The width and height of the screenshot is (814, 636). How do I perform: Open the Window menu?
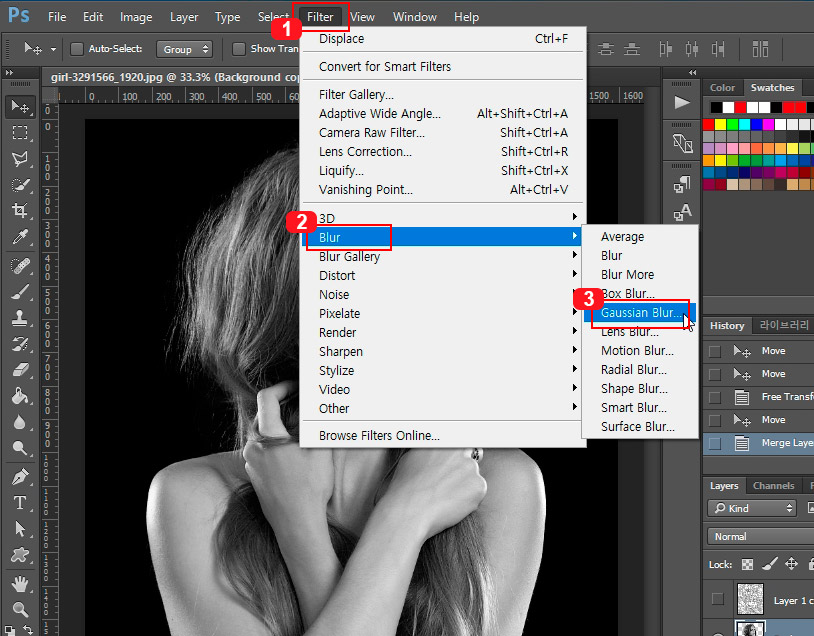click(x=414, y=17)
